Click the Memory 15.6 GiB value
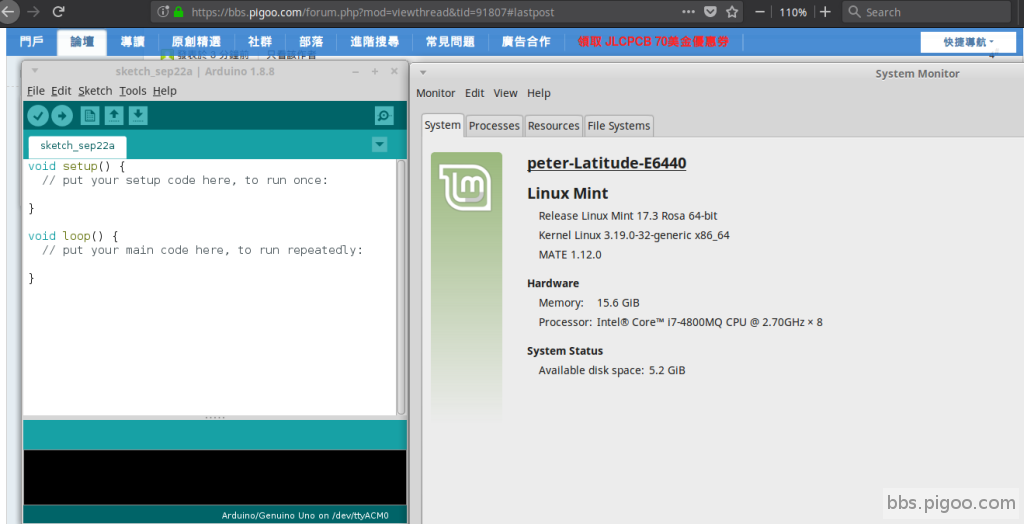This screenshot has width=1024, height=524. [618, 303]
